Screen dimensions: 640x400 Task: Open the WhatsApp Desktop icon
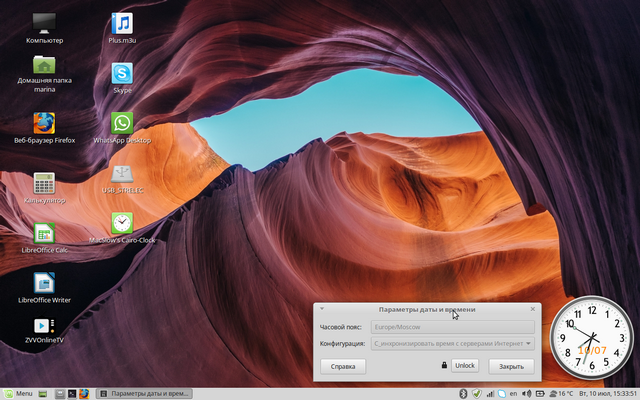pos(122,123)
